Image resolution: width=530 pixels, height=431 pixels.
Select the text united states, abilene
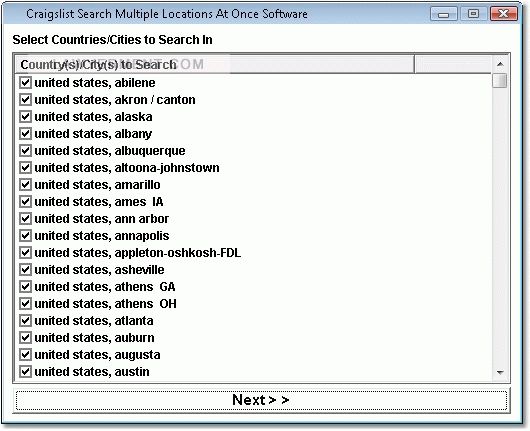point(95,83)
